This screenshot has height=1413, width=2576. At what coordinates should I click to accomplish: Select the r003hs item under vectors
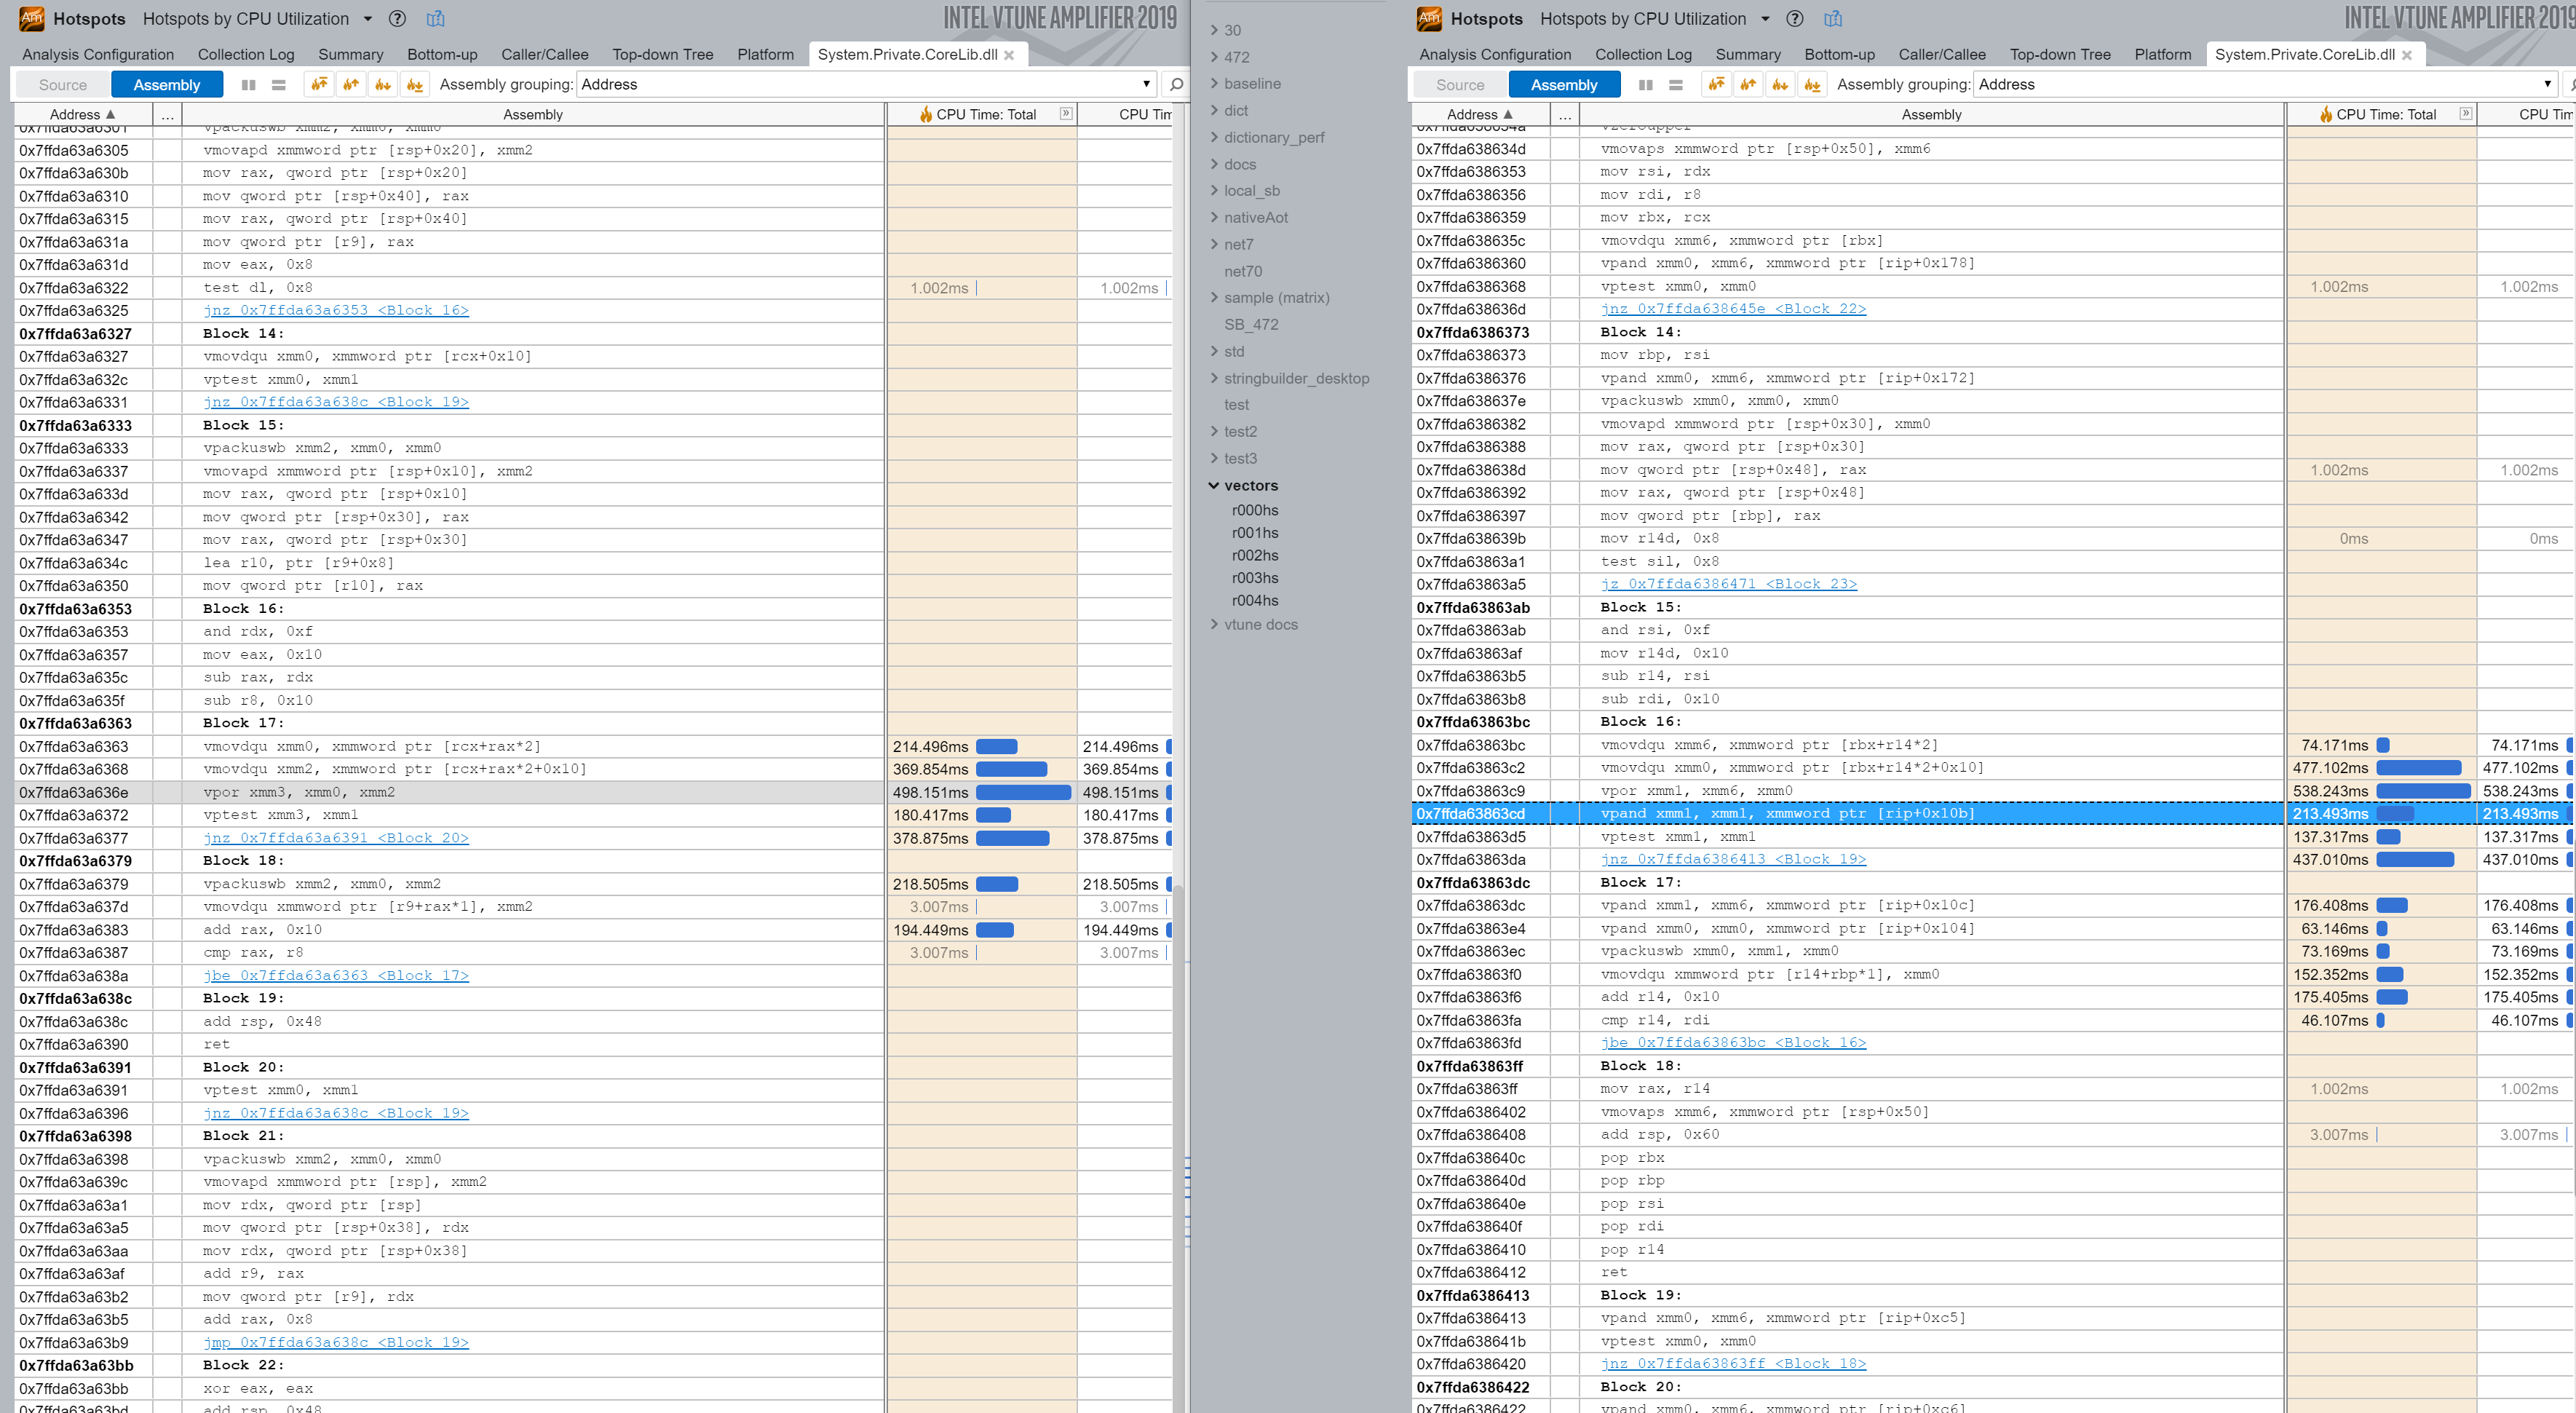tap(1255, 578)
